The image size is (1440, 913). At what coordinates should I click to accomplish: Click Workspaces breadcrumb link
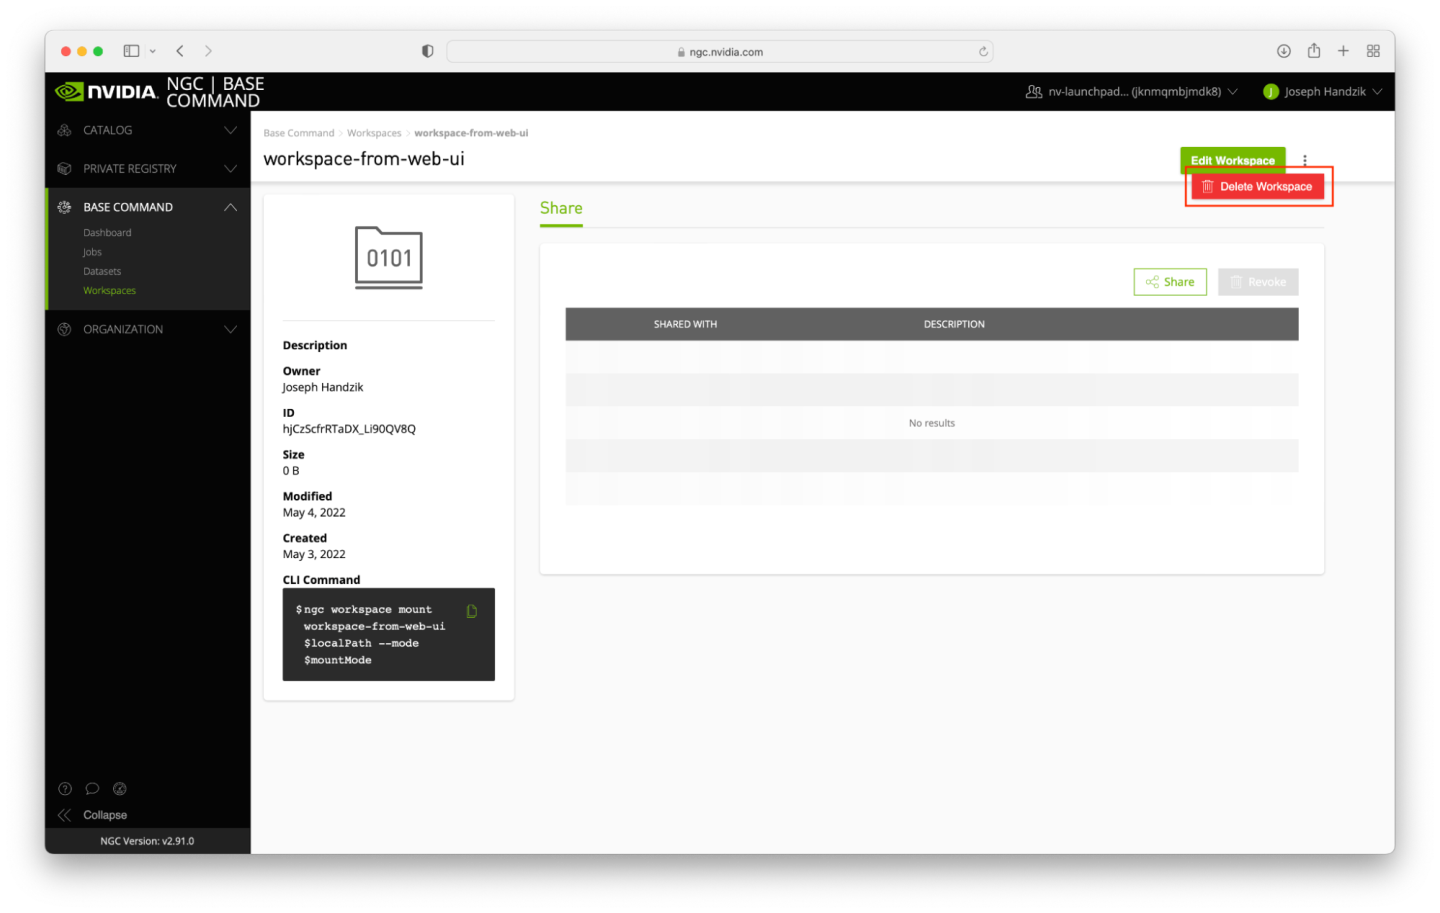374,133
